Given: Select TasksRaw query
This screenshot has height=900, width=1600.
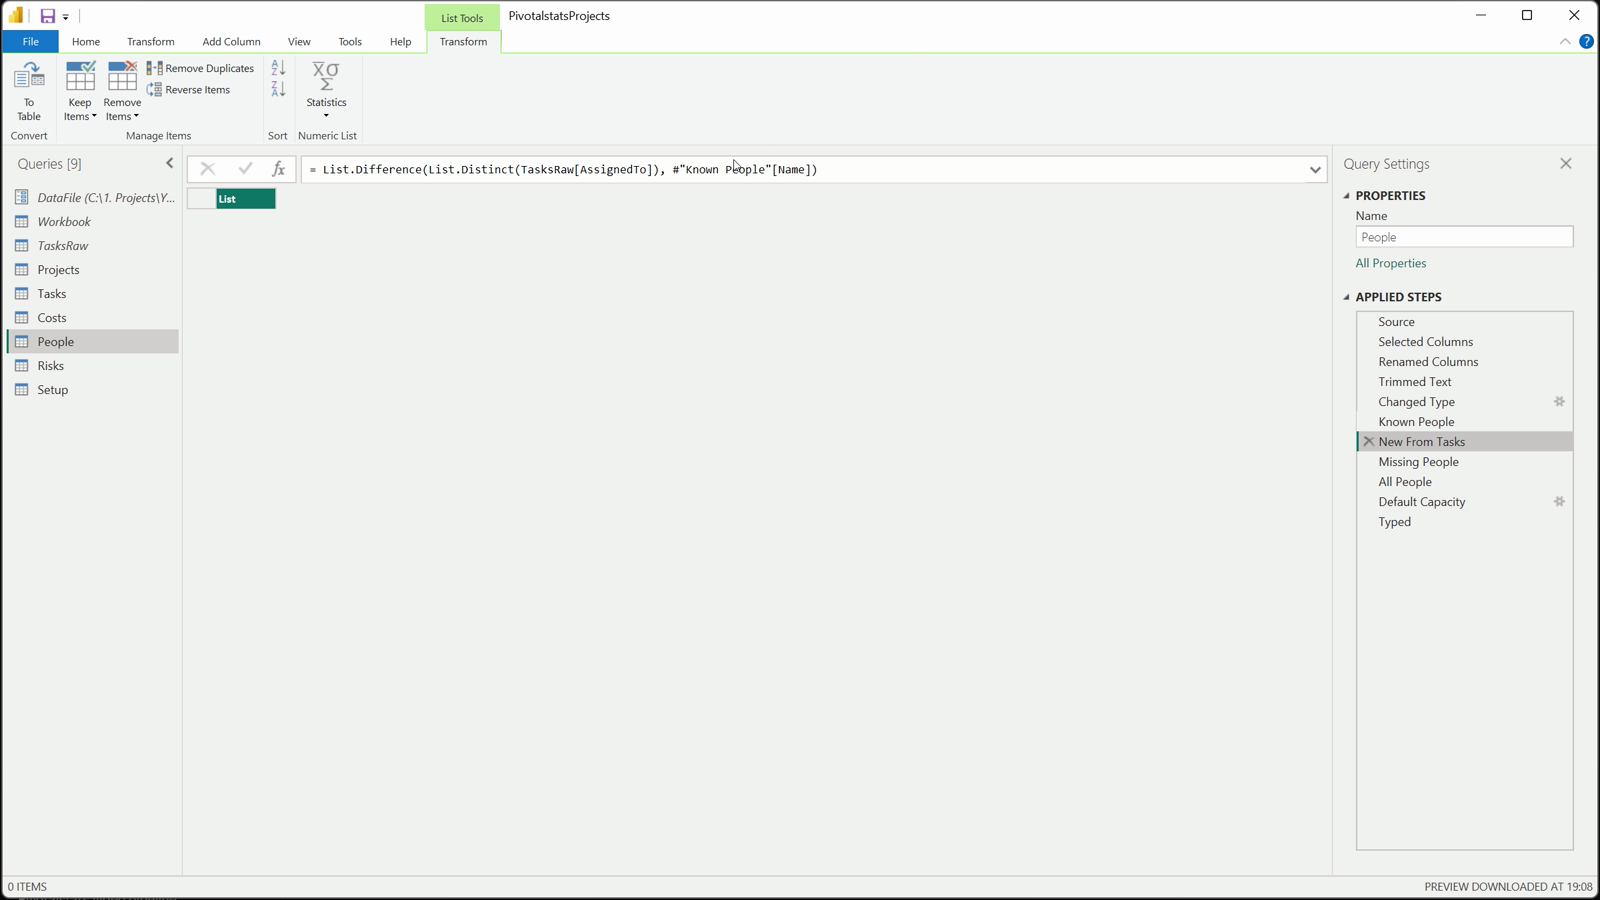Looking at the screenshot, I should [94, 245].
